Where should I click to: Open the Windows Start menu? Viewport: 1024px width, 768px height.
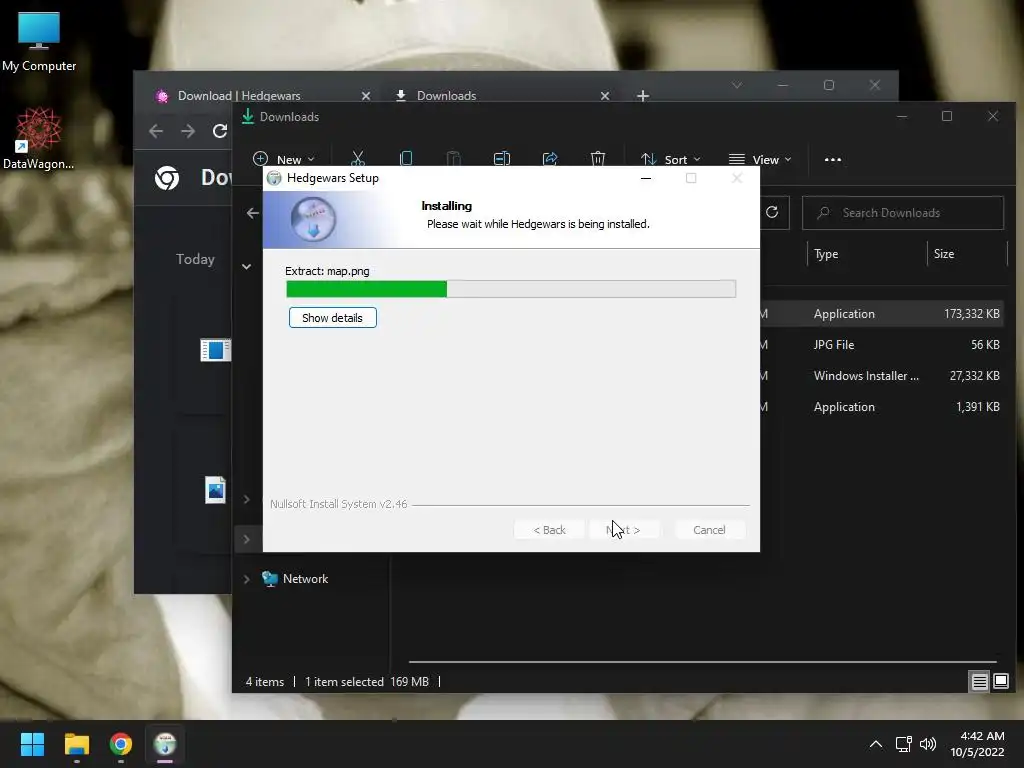[32, 744]
